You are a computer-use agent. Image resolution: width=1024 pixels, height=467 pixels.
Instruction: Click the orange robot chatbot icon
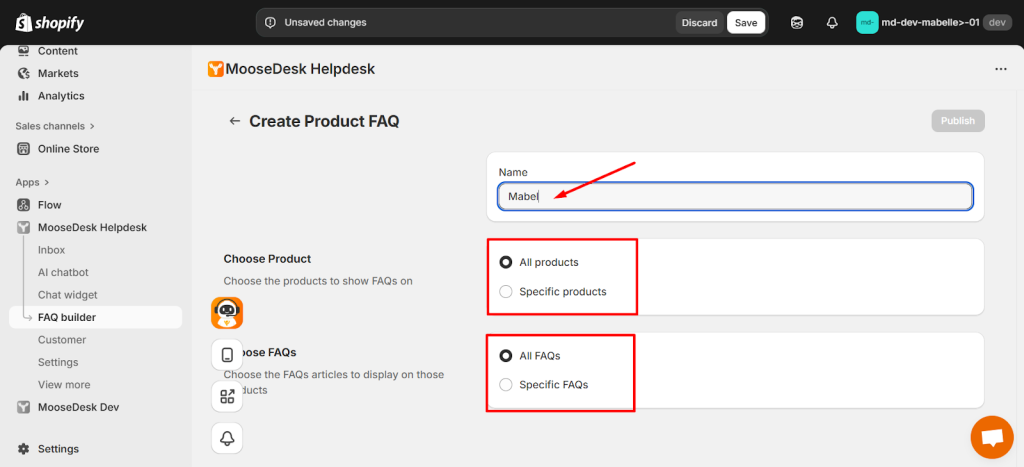tap(227, 313)
